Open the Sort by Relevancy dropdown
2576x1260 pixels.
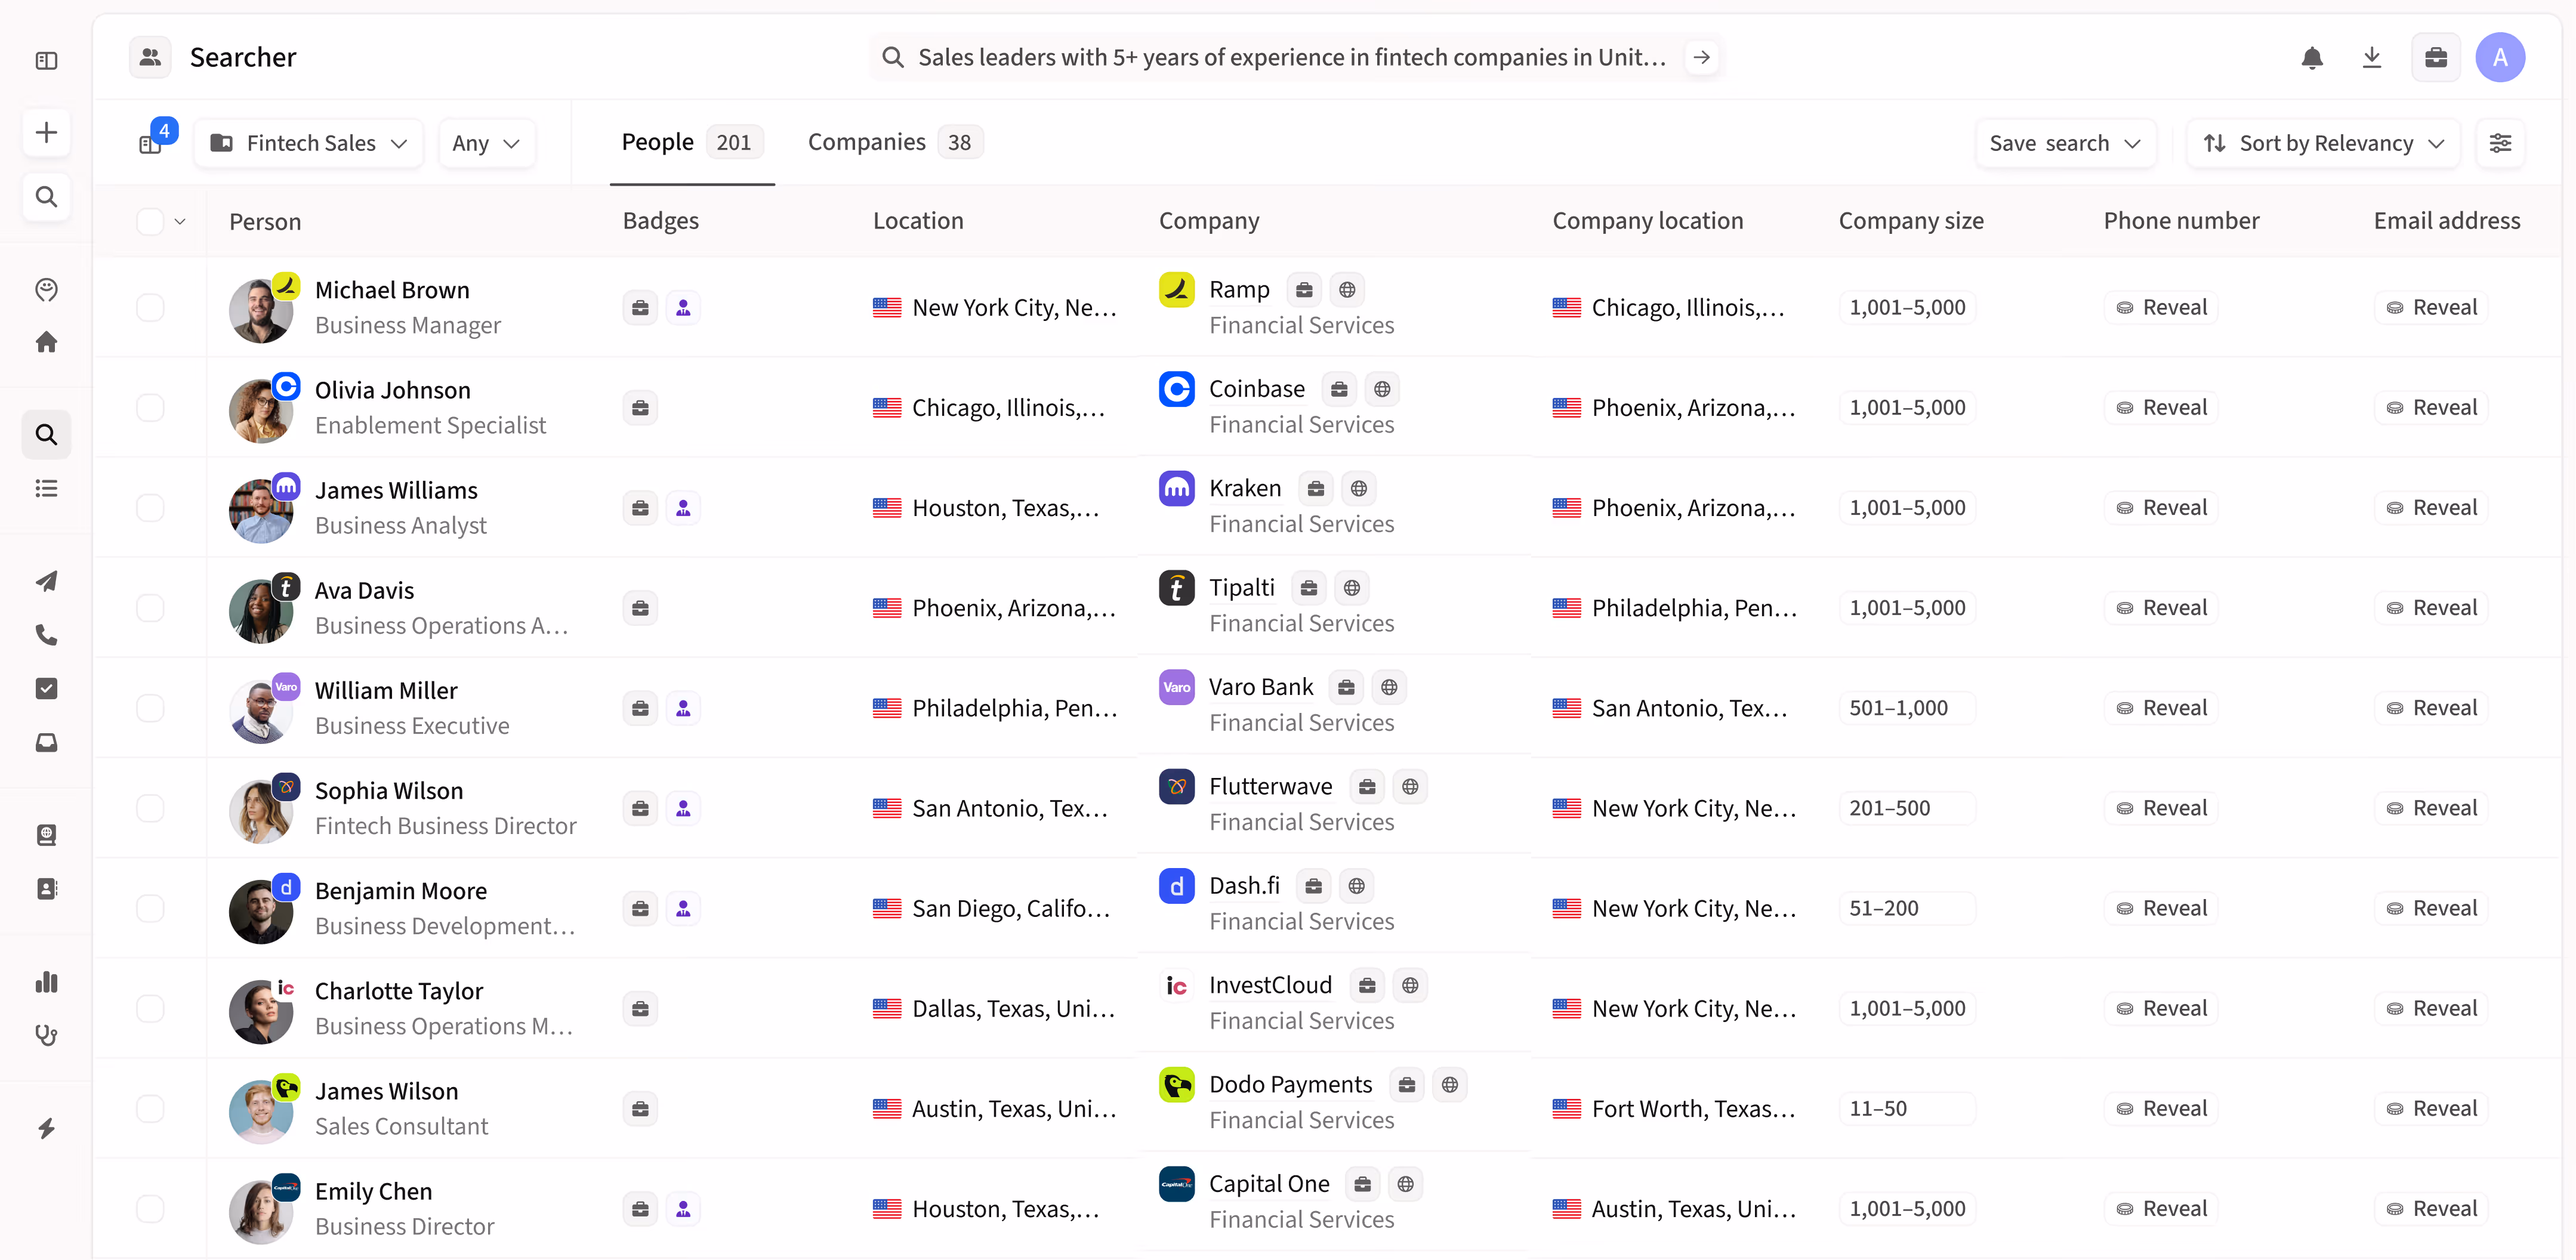tap(2322, 143)
